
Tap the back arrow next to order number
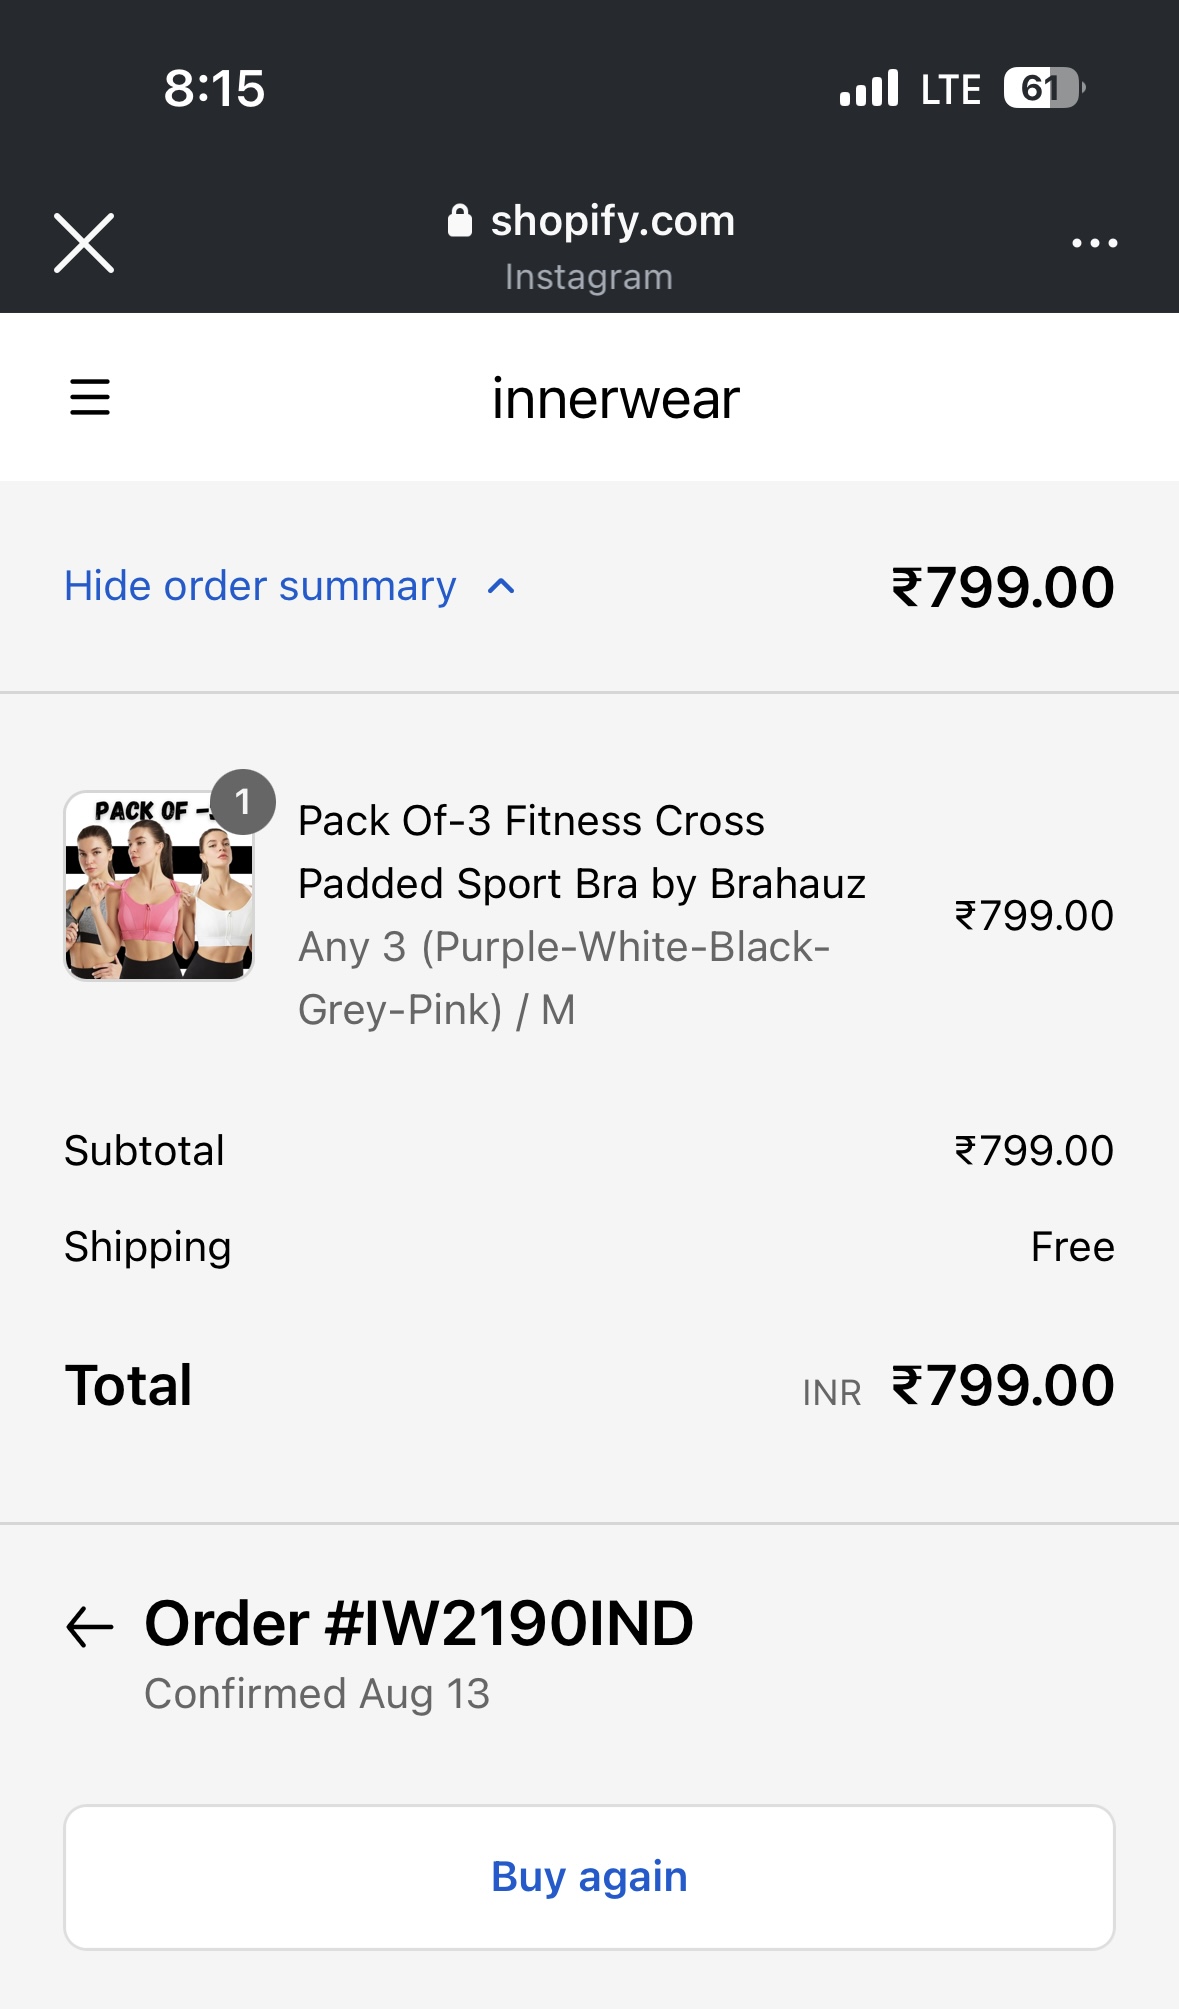[x=90, y=1626]
